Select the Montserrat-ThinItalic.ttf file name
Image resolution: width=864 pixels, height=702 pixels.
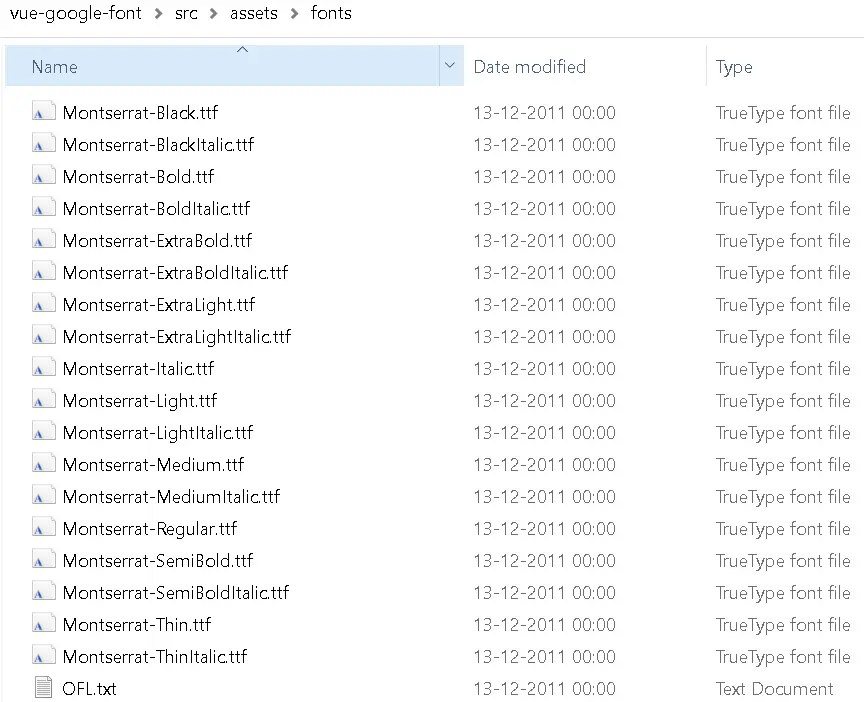(x=155, y=656)
